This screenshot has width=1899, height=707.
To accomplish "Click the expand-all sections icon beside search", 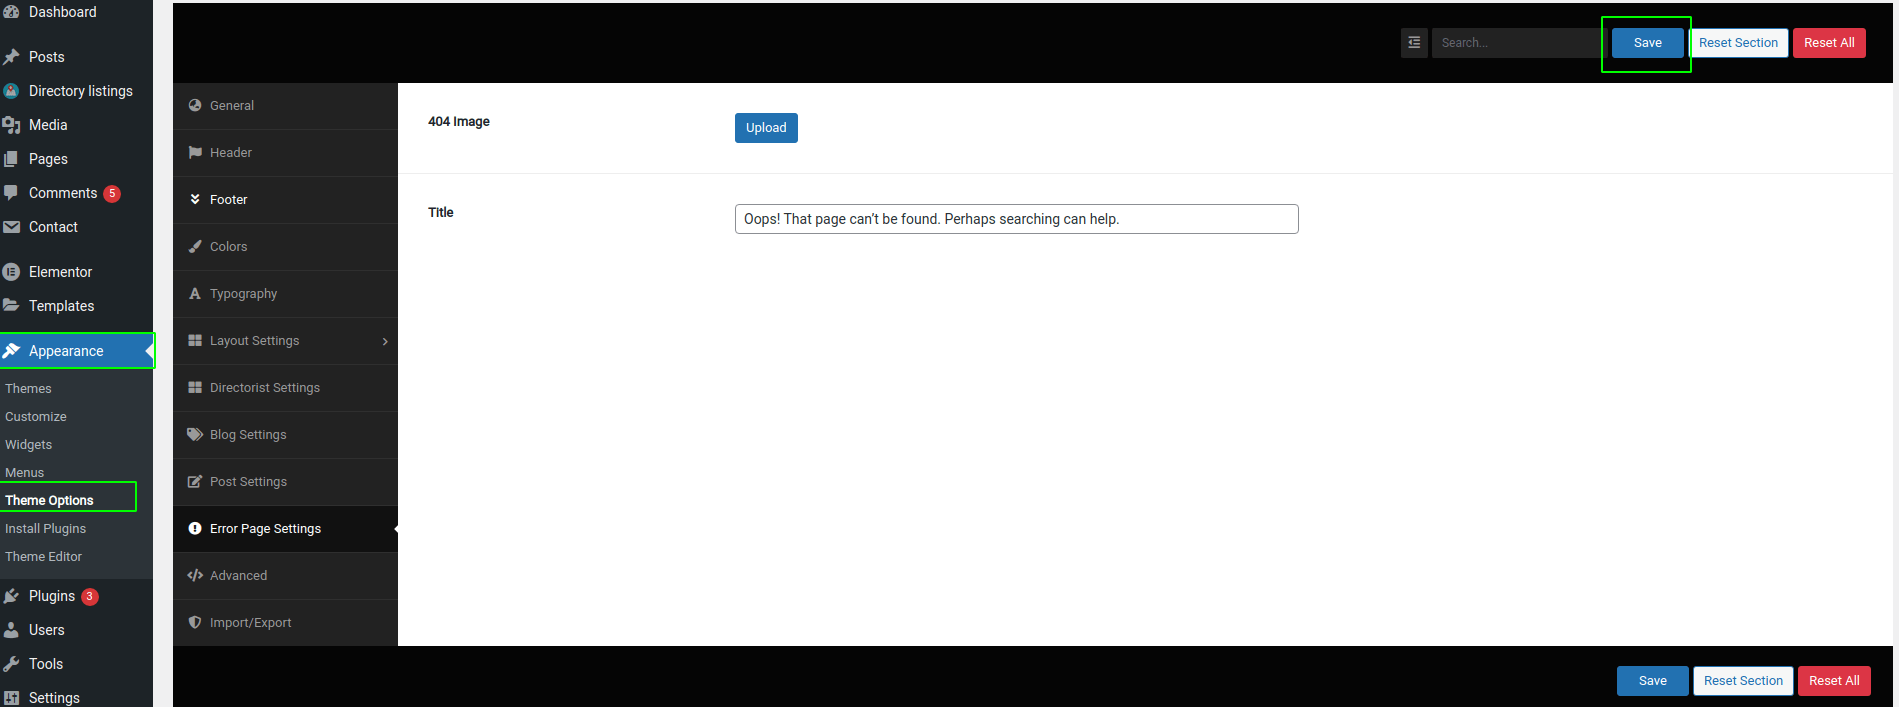I will [x=1414, y=43].
